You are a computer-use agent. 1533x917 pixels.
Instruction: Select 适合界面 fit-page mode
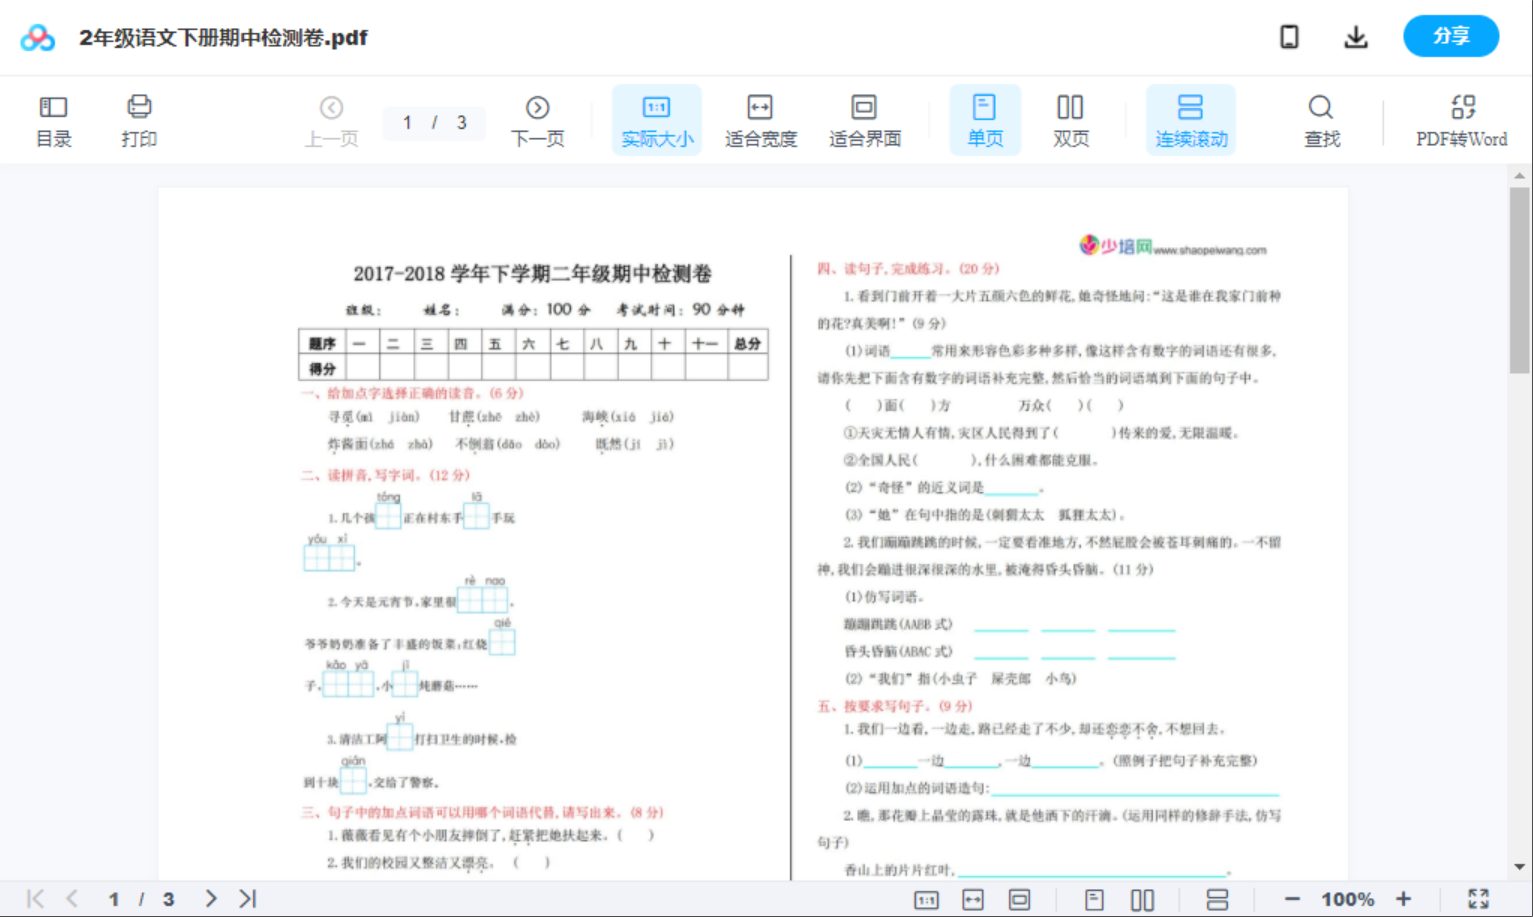click(864, 118)
